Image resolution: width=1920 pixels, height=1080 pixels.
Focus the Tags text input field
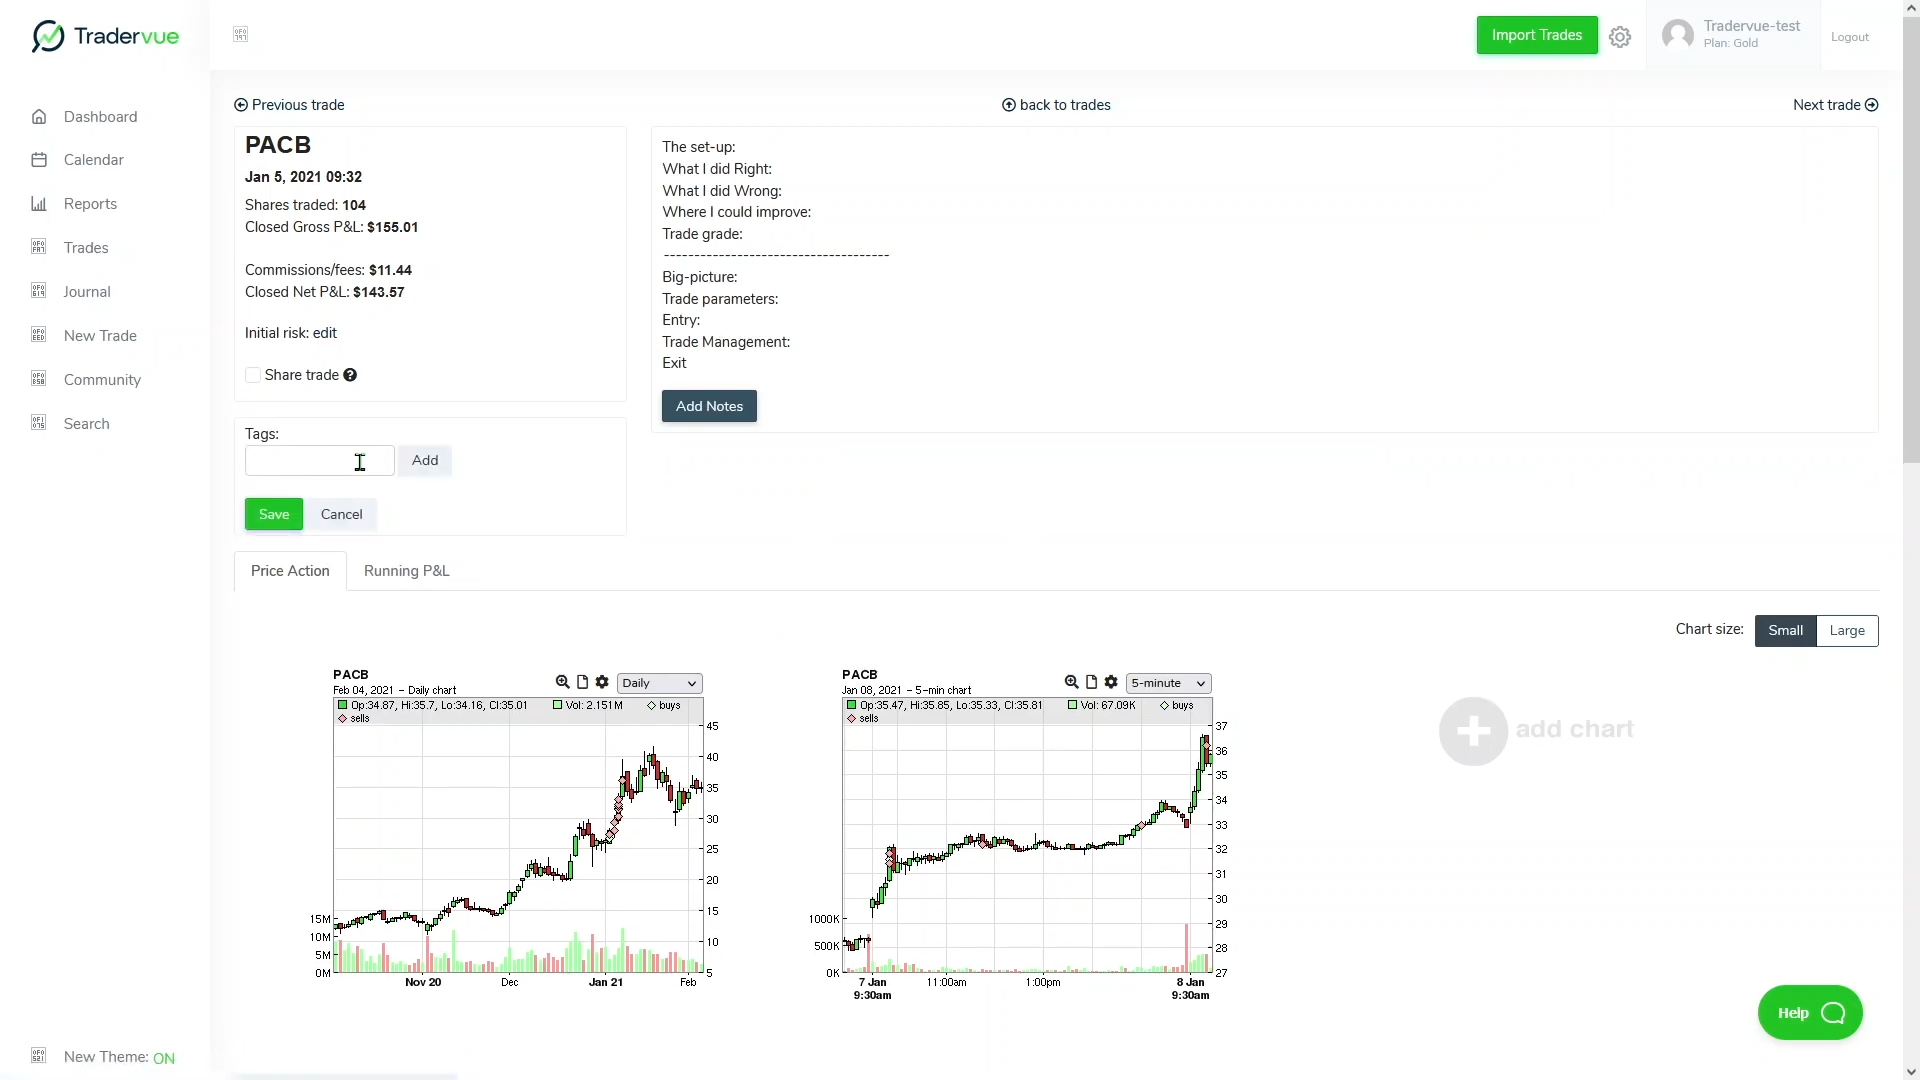(x=319, y=461)
